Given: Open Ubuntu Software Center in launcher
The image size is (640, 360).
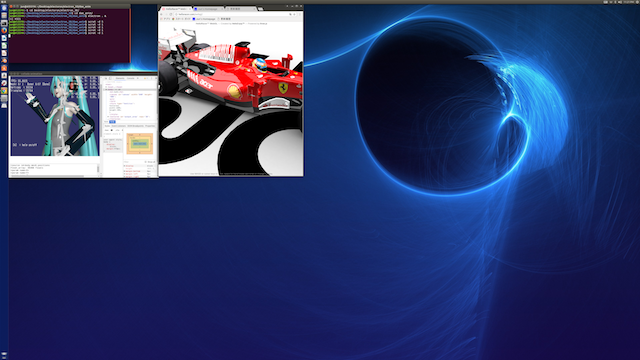Looking at the screenshot, I should [x=4, y=68].
